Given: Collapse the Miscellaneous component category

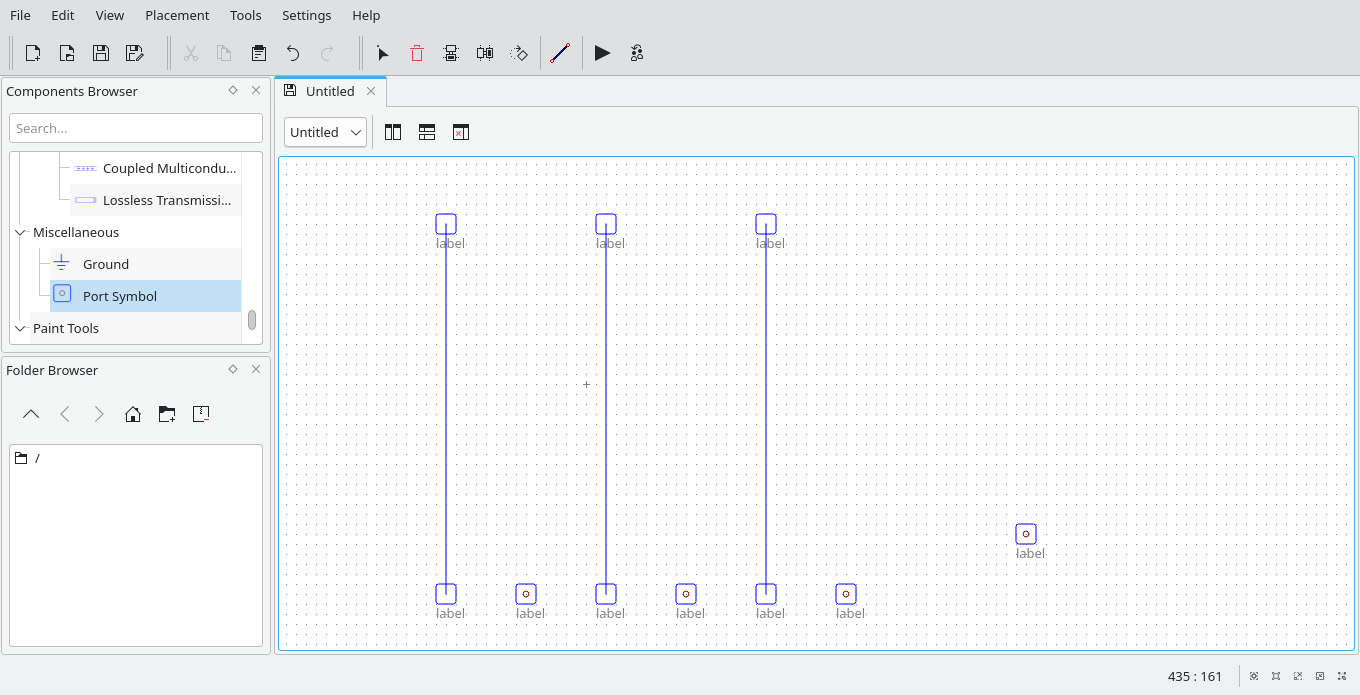Looking at the screenshot, I should tap(20, 232).
